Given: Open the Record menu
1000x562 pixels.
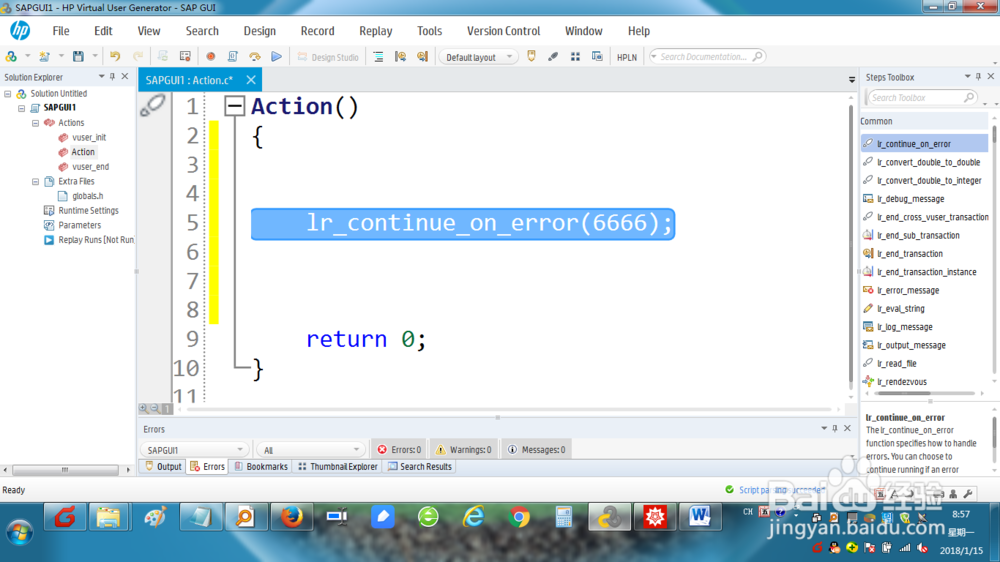Looking at the screenshot, I should 318,31.
